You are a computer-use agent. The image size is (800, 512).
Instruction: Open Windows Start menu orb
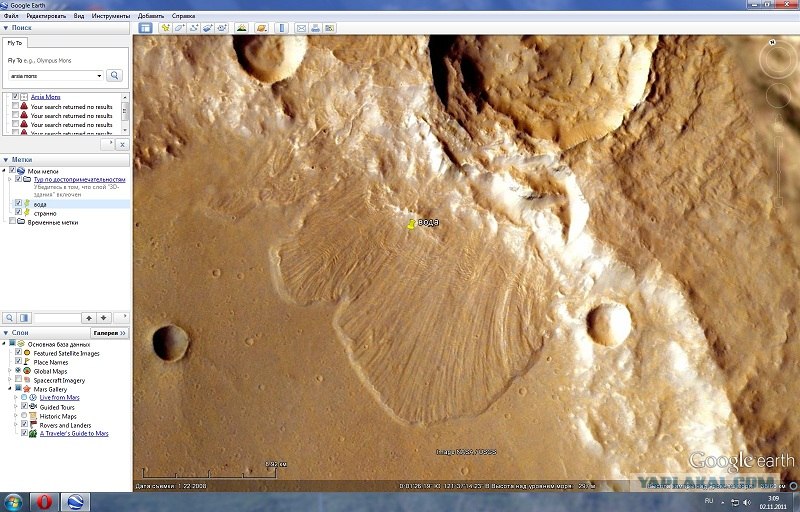(x=13, y=502)
